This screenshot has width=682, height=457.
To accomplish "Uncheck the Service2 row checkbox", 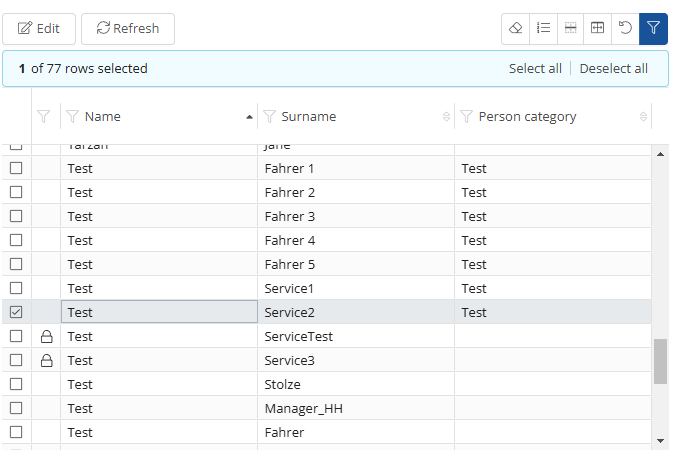I will (x=16, y=312).
